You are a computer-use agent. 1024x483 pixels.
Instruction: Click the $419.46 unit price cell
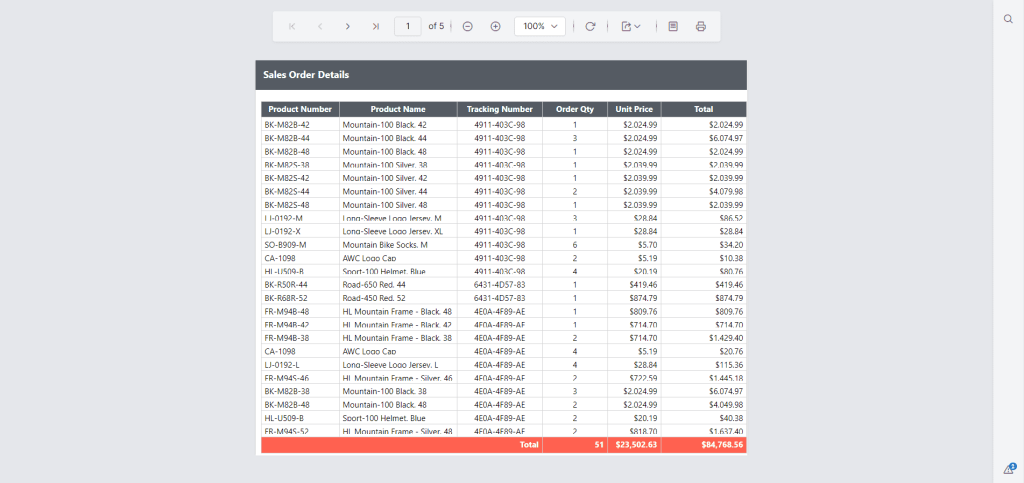pyautogui.click(x=634, y=285)
